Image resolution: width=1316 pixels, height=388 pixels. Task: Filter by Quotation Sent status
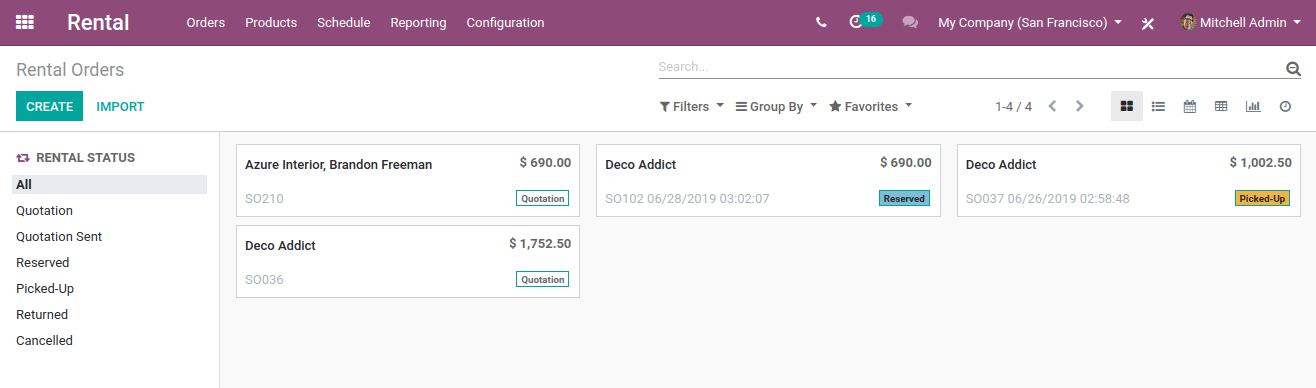coord(109,236)
